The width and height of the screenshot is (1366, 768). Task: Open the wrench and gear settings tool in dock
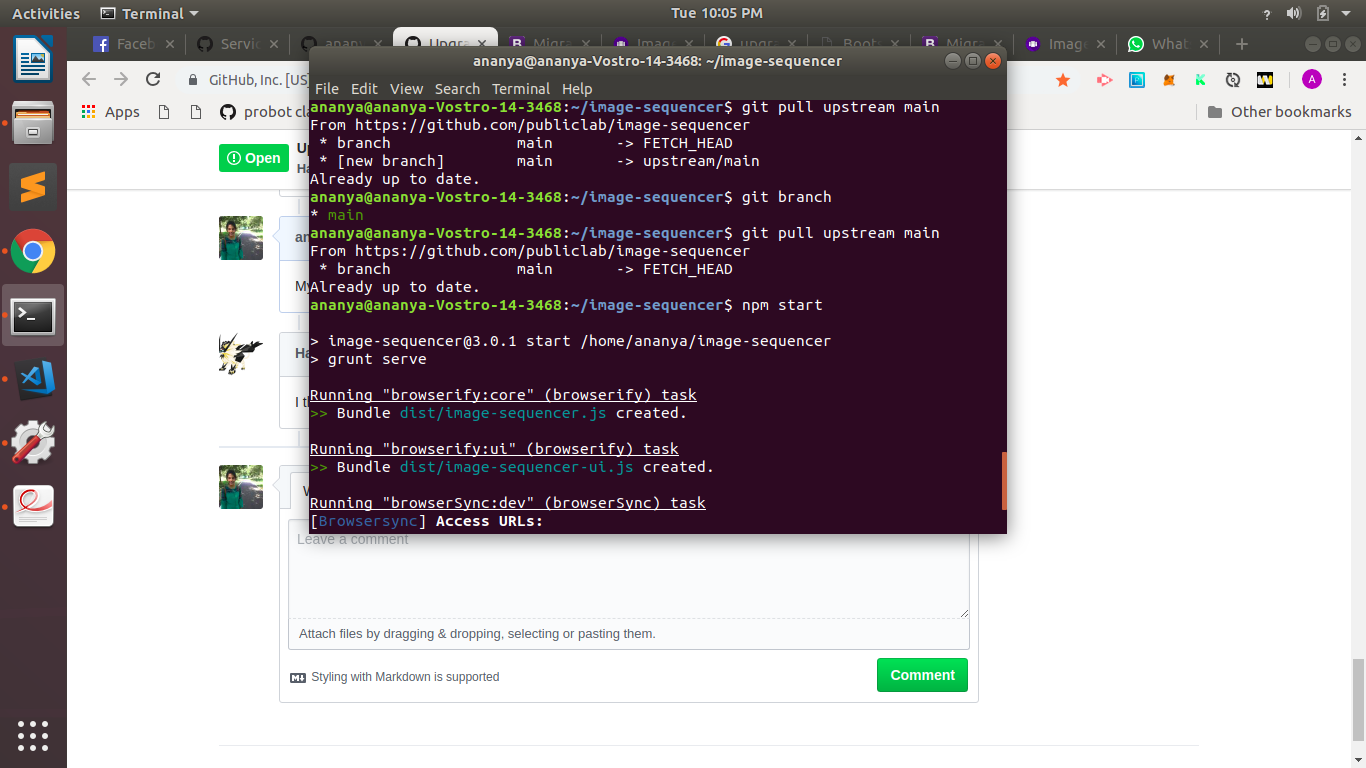33,442
